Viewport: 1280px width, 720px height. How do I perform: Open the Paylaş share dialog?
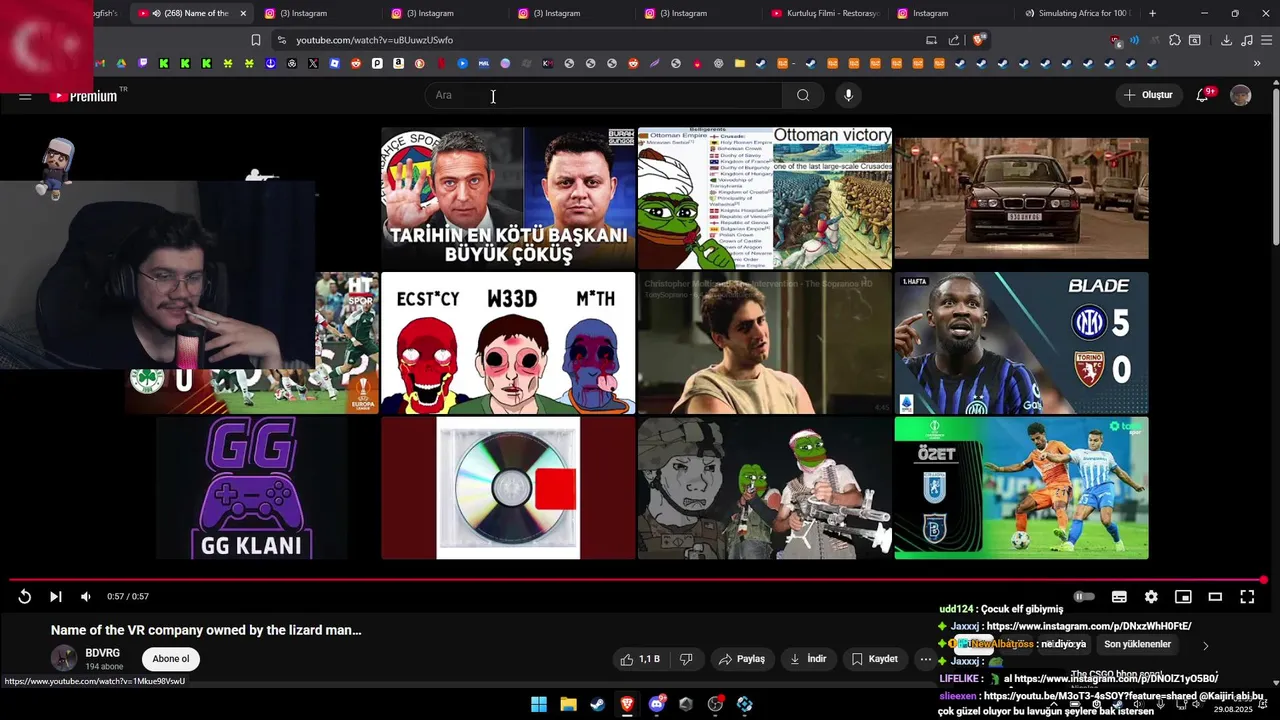coord(742,659)
